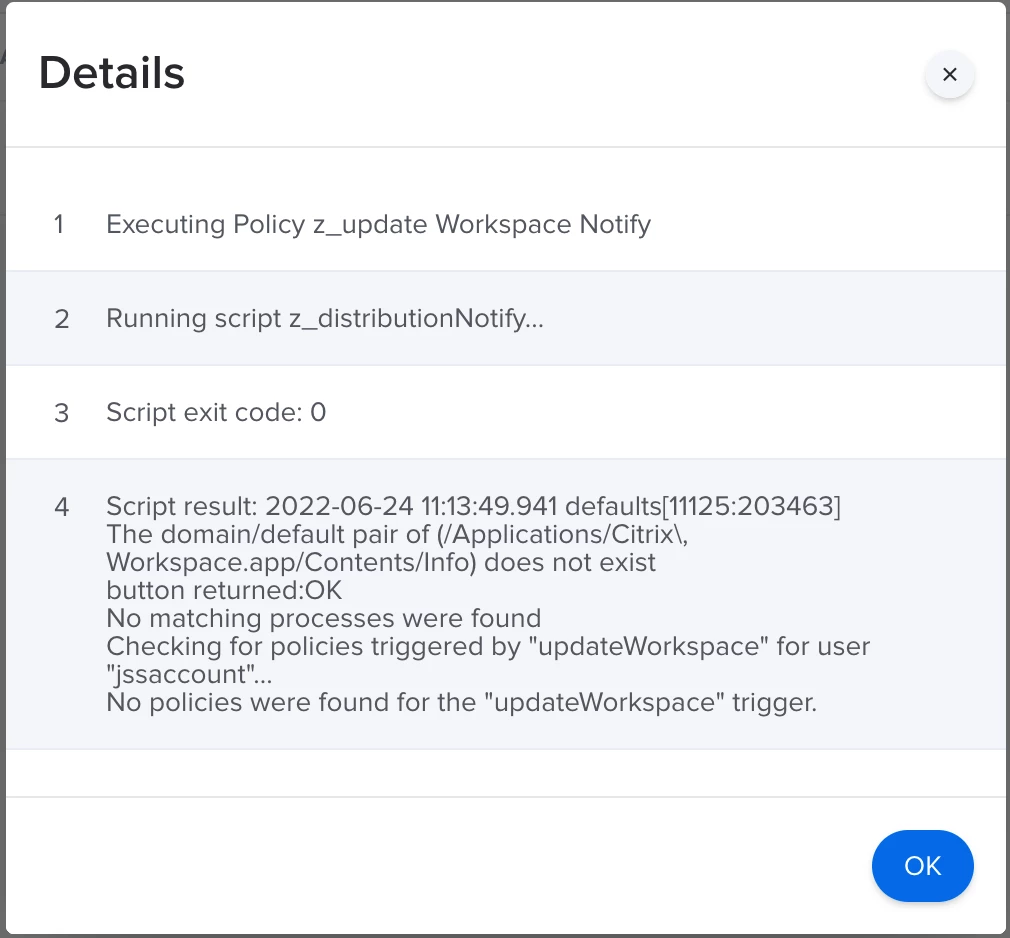Select 'Script exit code: 0' line
Viewport: 1010px width, 938px height.
[x=216, y=412]
